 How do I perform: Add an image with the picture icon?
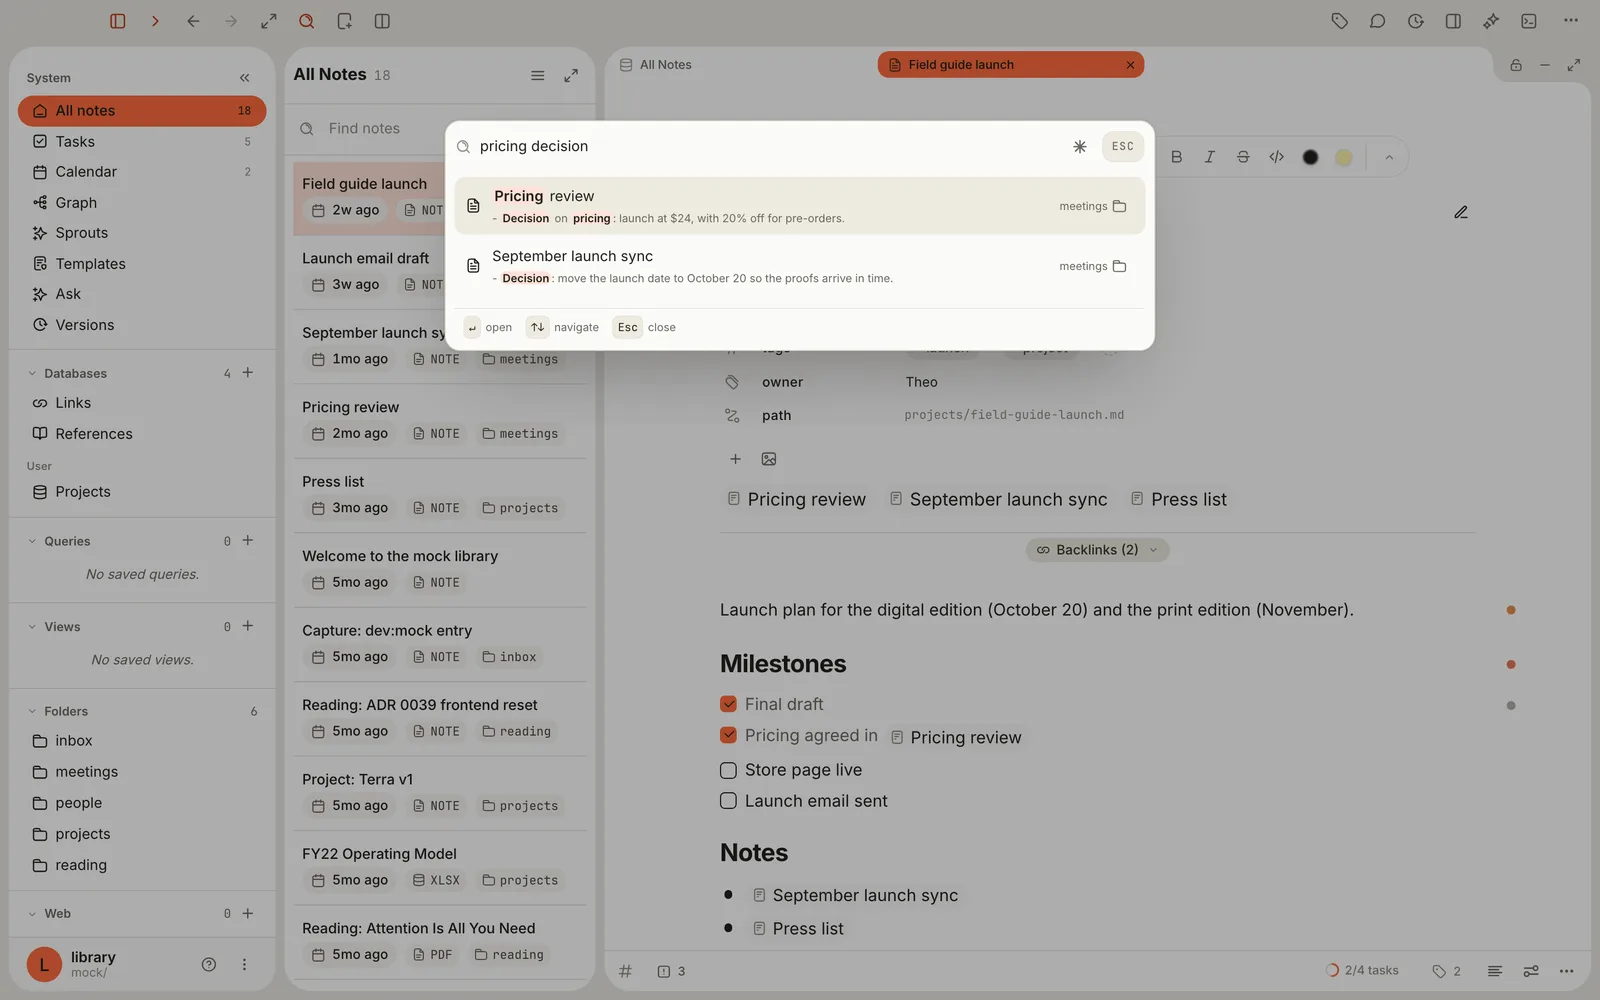769,459
